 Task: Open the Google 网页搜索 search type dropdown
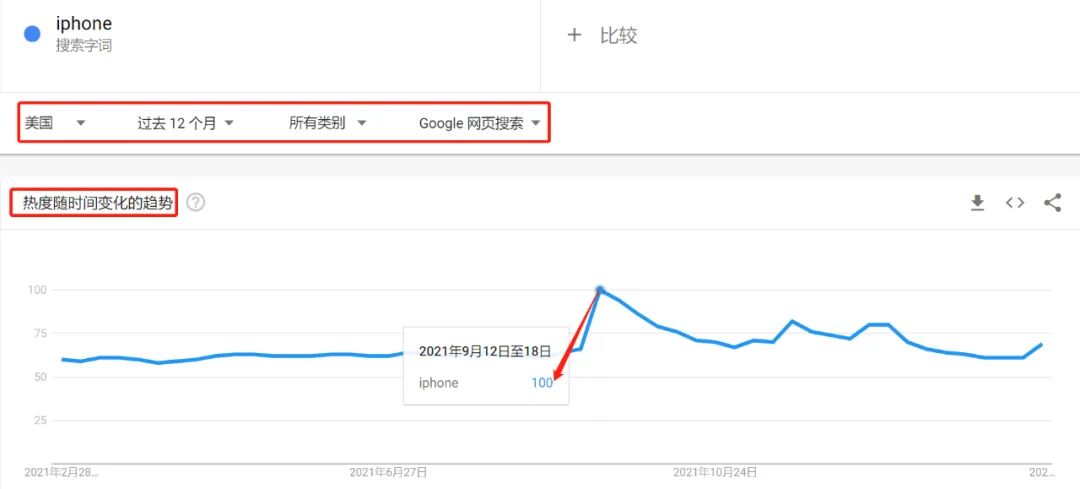(479, 123)
